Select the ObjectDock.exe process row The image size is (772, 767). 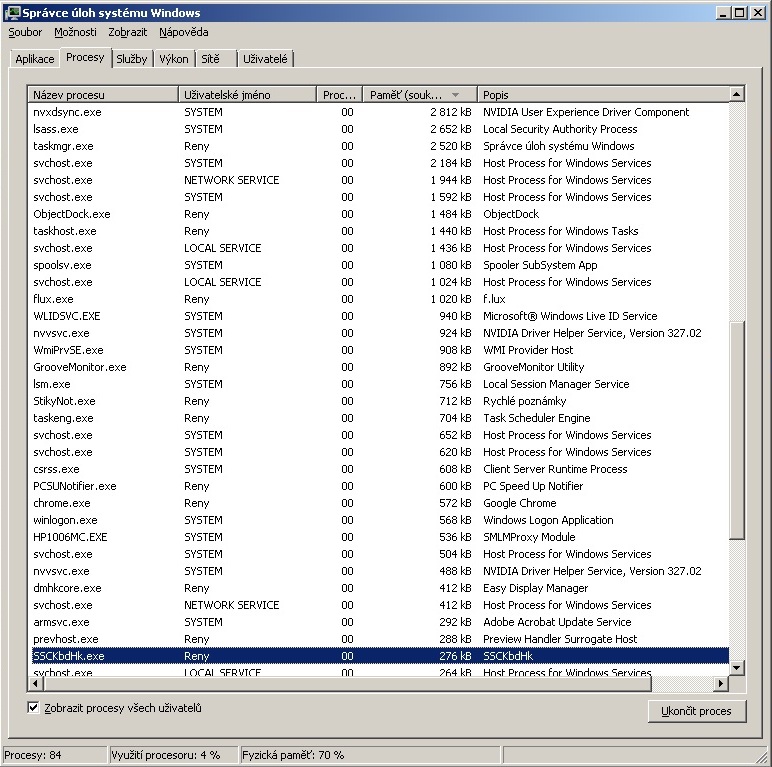[x=378, y=214]
